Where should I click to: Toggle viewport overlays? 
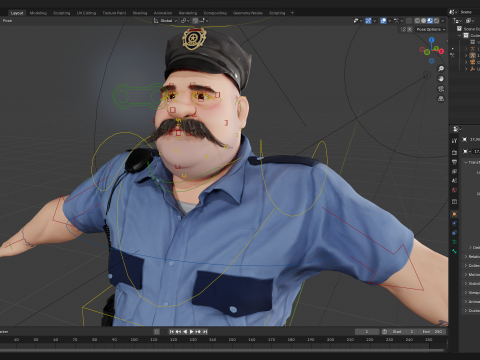click(383, 21)
